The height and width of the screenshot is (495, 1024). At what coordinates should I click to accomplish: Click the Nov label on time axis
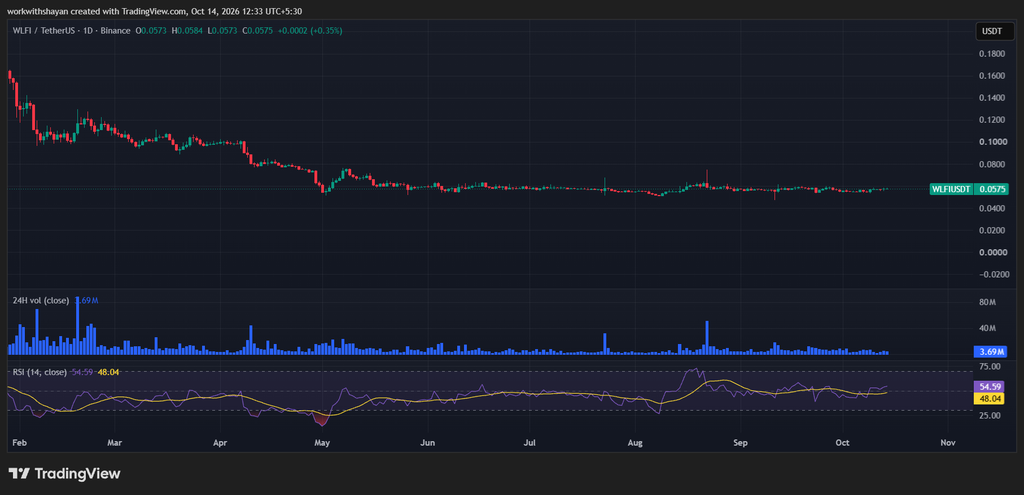coord(948,443)
